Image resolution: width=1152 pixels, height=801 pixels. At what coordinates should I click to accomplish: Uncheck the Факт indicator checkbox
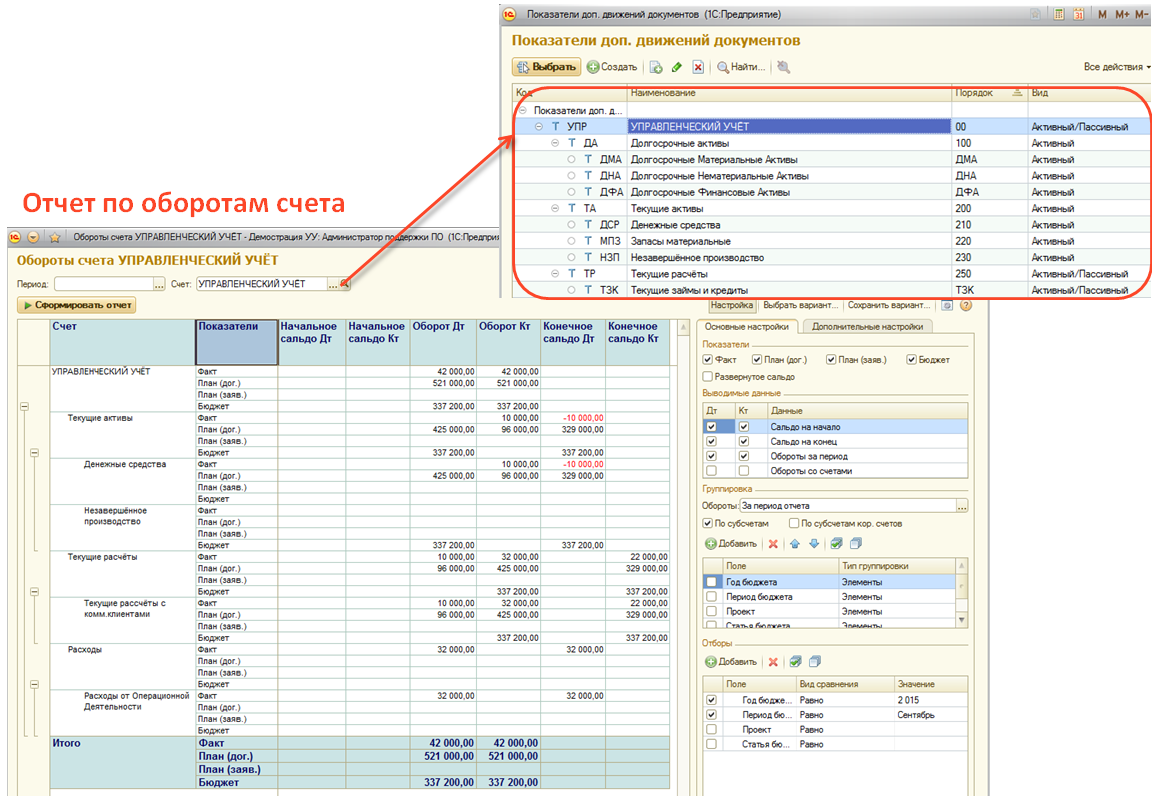[708, 360]
